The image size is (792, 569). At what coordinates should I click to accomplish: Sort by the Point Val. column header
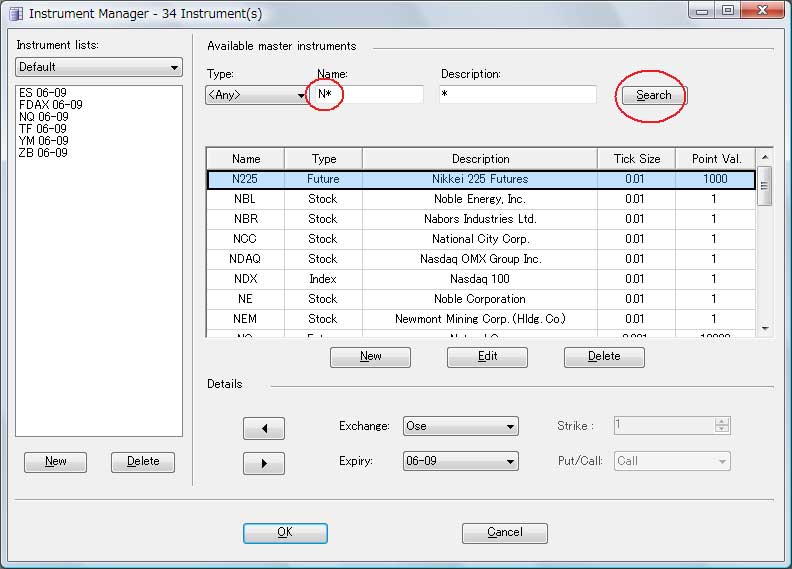[x=716, y=159]
